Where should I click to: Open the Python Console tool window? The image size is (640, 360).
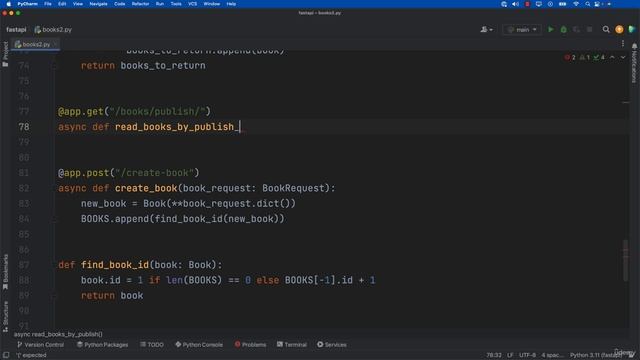point(199,344)
